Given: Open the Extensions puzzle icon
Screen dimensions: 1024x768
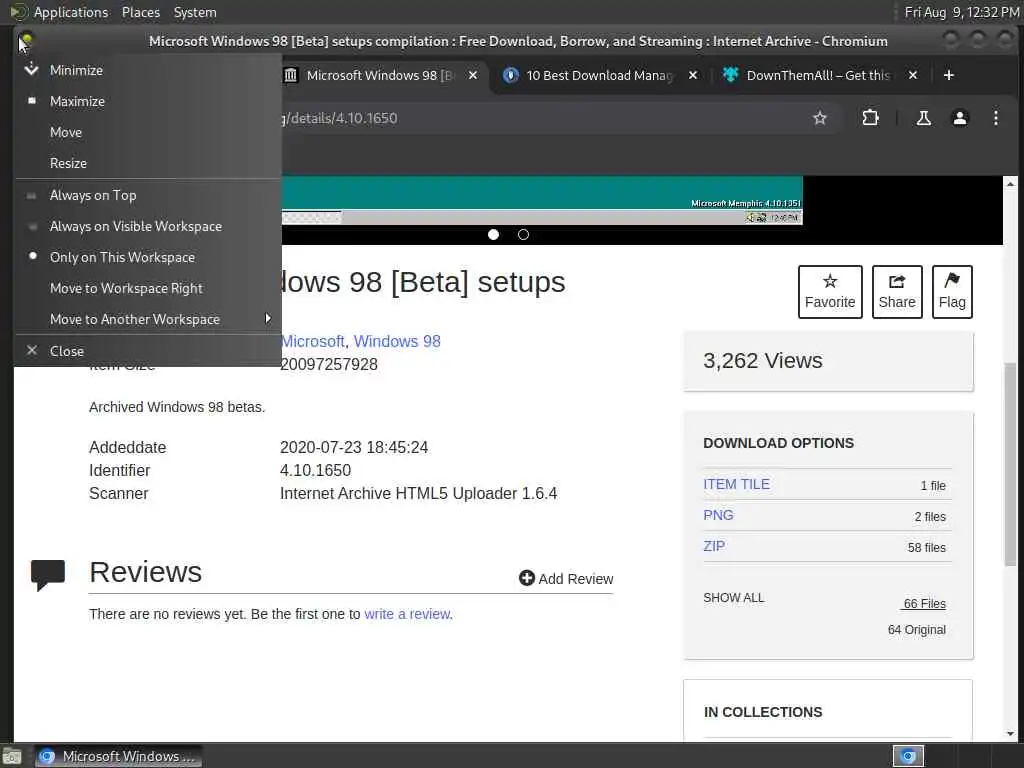Looking at the screenshot, I should (x=871, y=118).
